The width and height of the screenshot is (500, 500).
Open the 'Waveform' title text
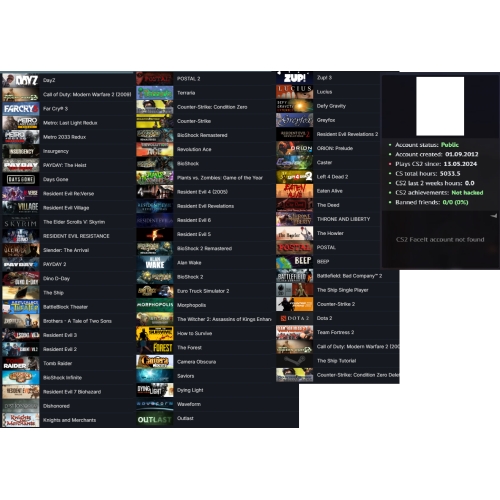coord(189,404)
